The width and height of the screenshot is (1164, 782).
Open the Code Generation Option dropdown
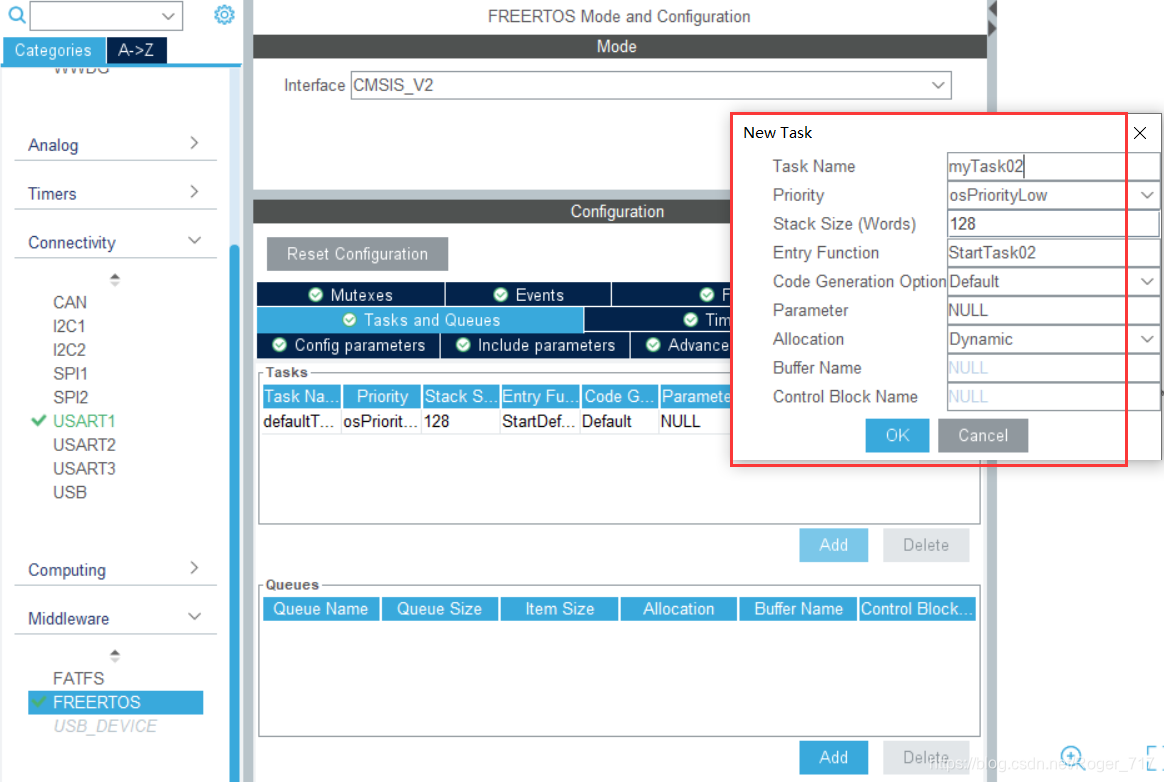coord(1146,281)
